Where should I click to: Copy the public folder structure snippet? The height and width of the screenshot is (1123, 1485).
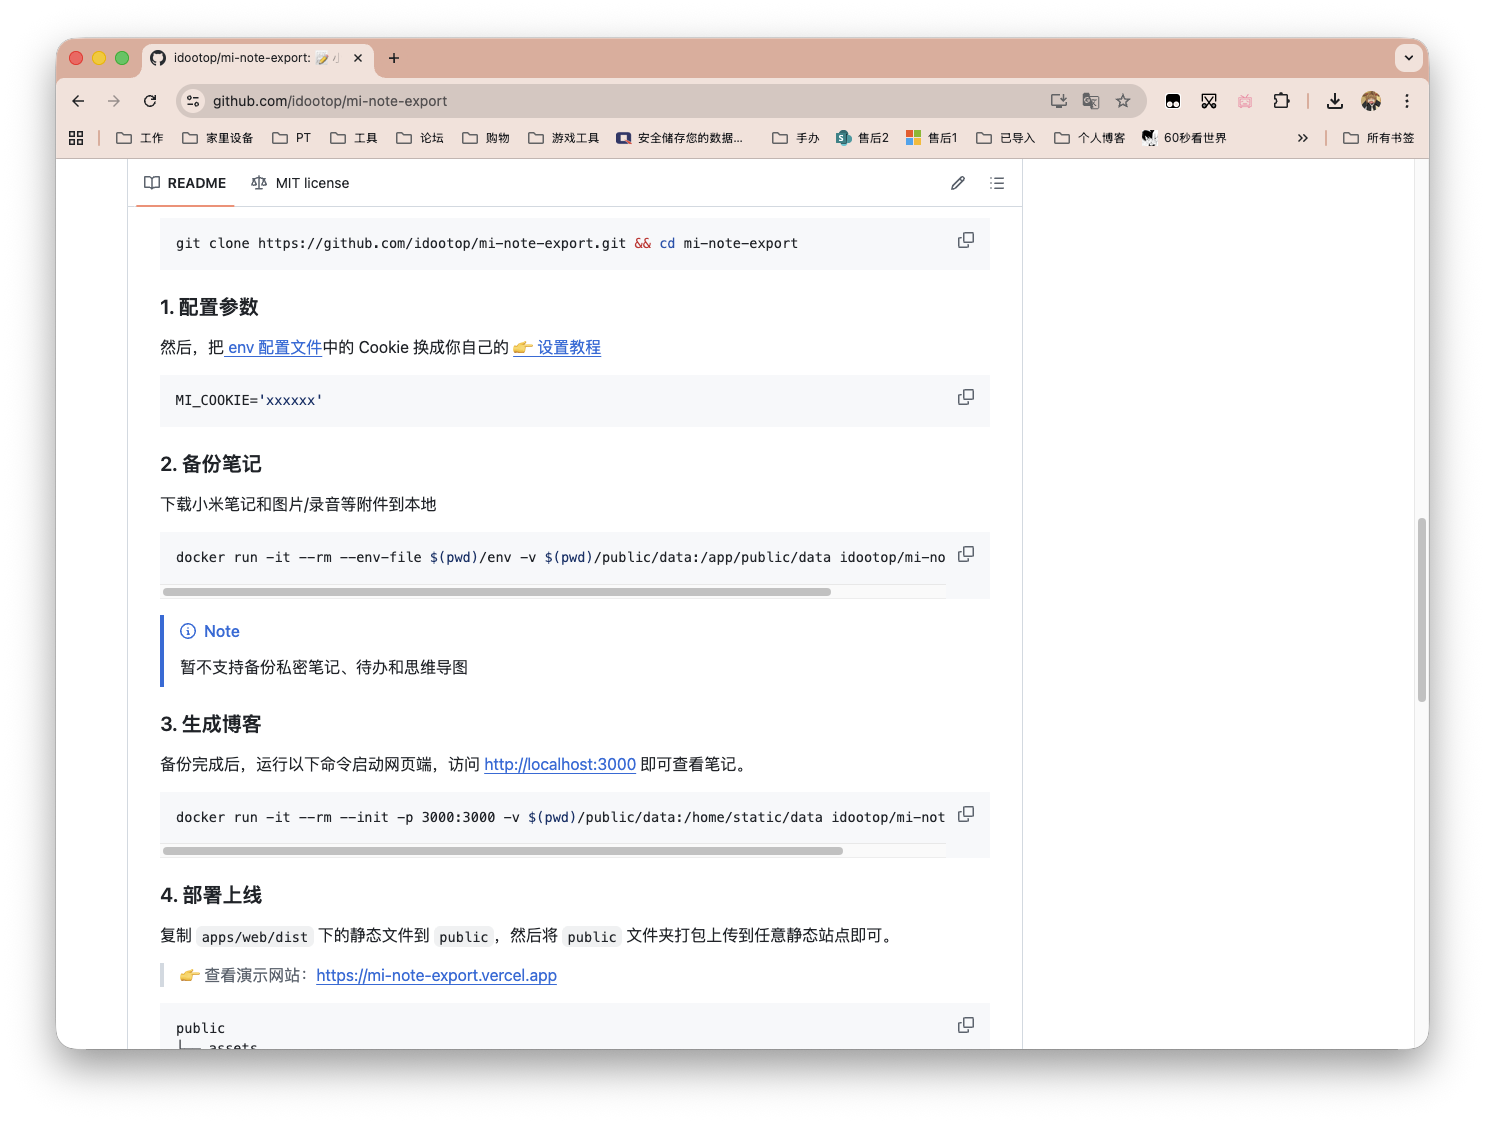point(965,1024)
